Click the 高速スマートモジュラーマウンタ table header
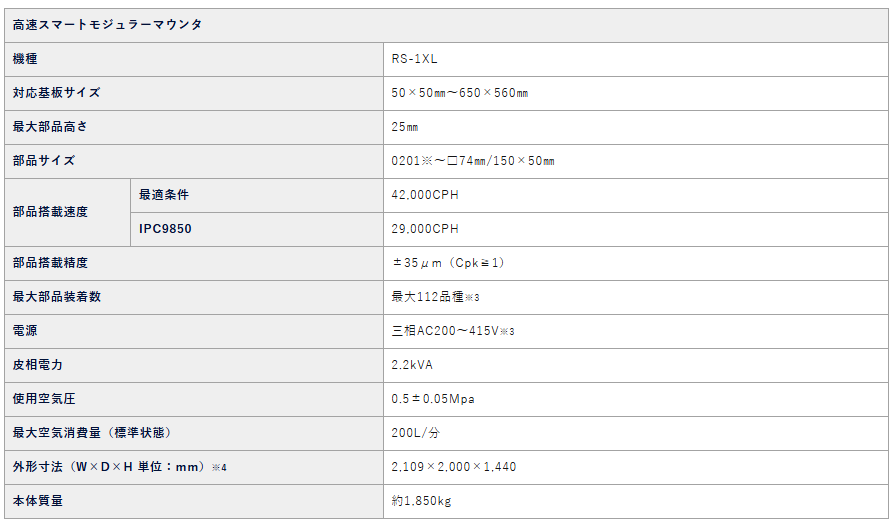893x528 pixels. point(446,25)
